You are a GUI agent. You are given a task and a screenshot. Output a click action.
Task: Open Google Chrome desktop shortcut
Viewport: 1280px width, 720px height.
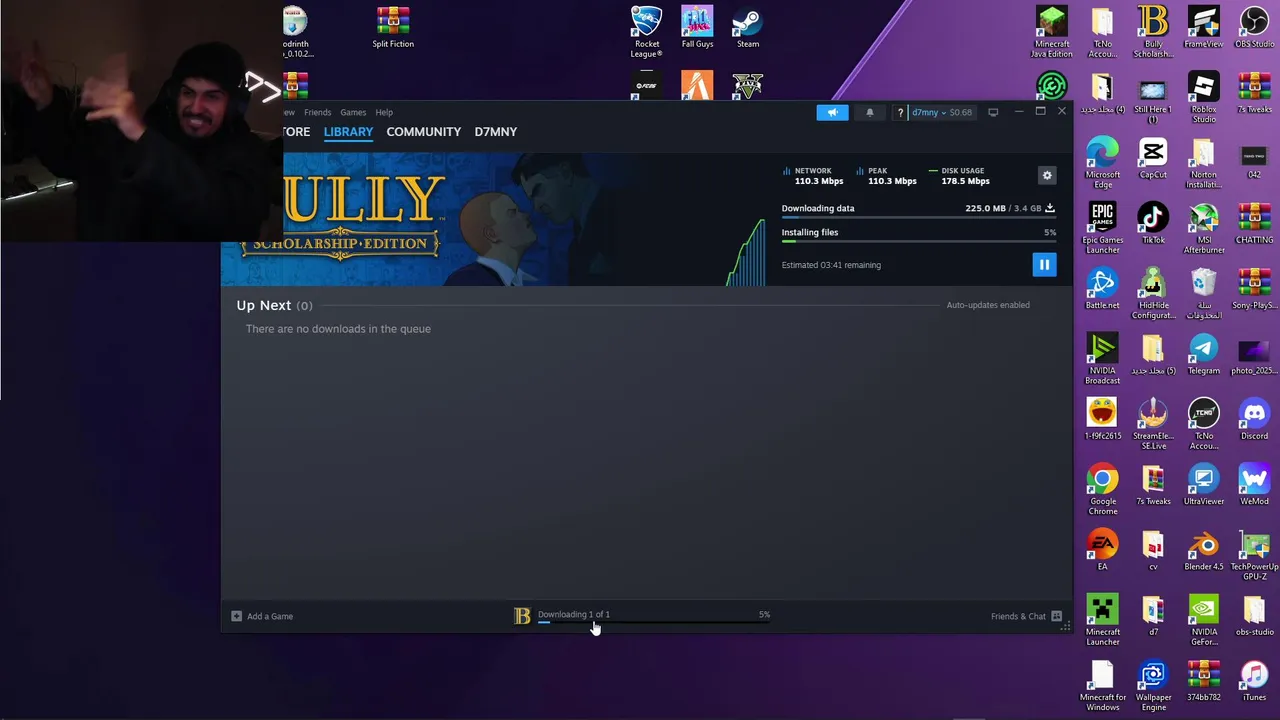click(1102, 490)
